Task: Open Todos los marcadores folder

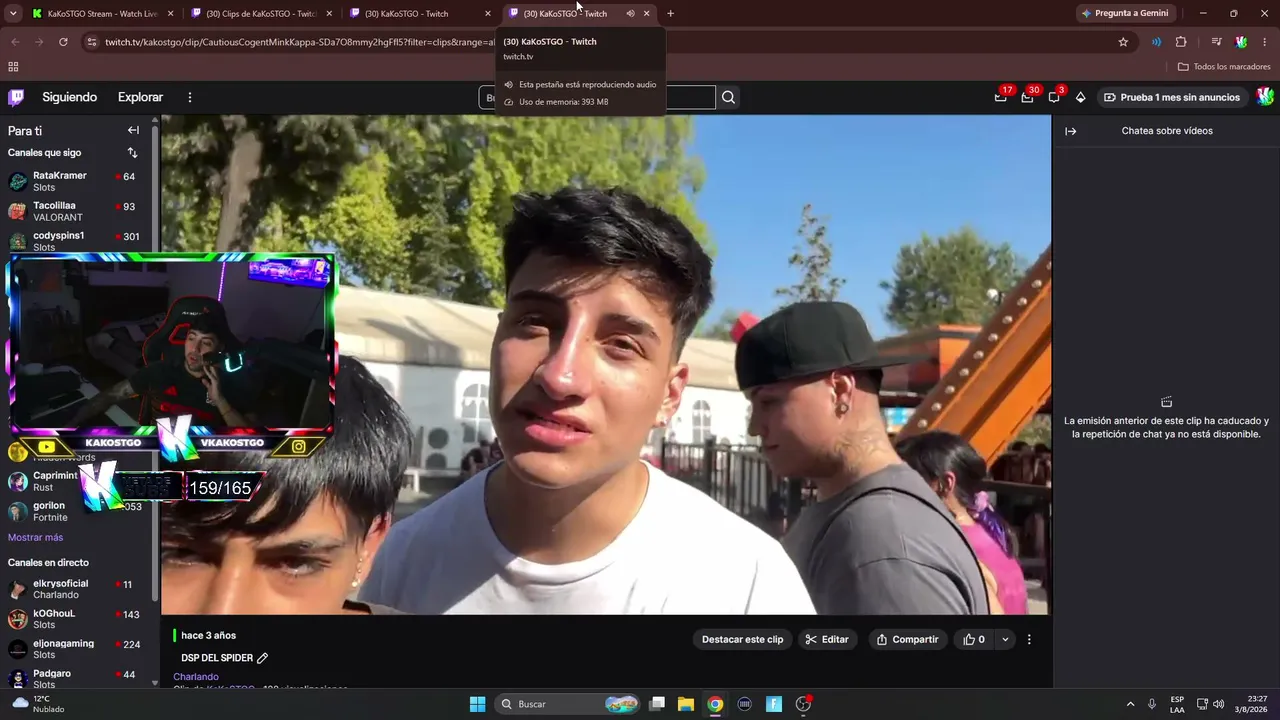Action: [x=1224, y=67]
